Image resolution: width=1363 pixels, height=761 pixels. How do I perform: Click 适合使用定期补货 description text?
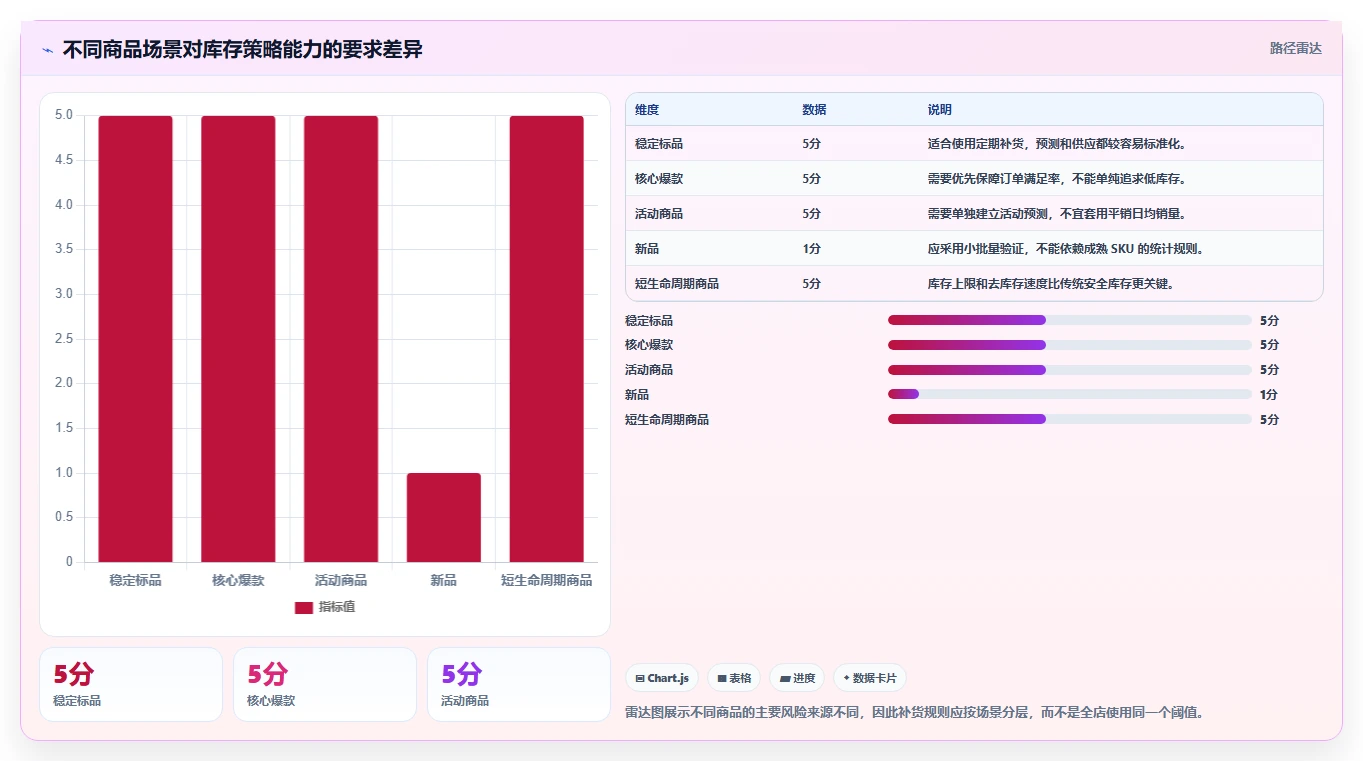[1057, 144]
